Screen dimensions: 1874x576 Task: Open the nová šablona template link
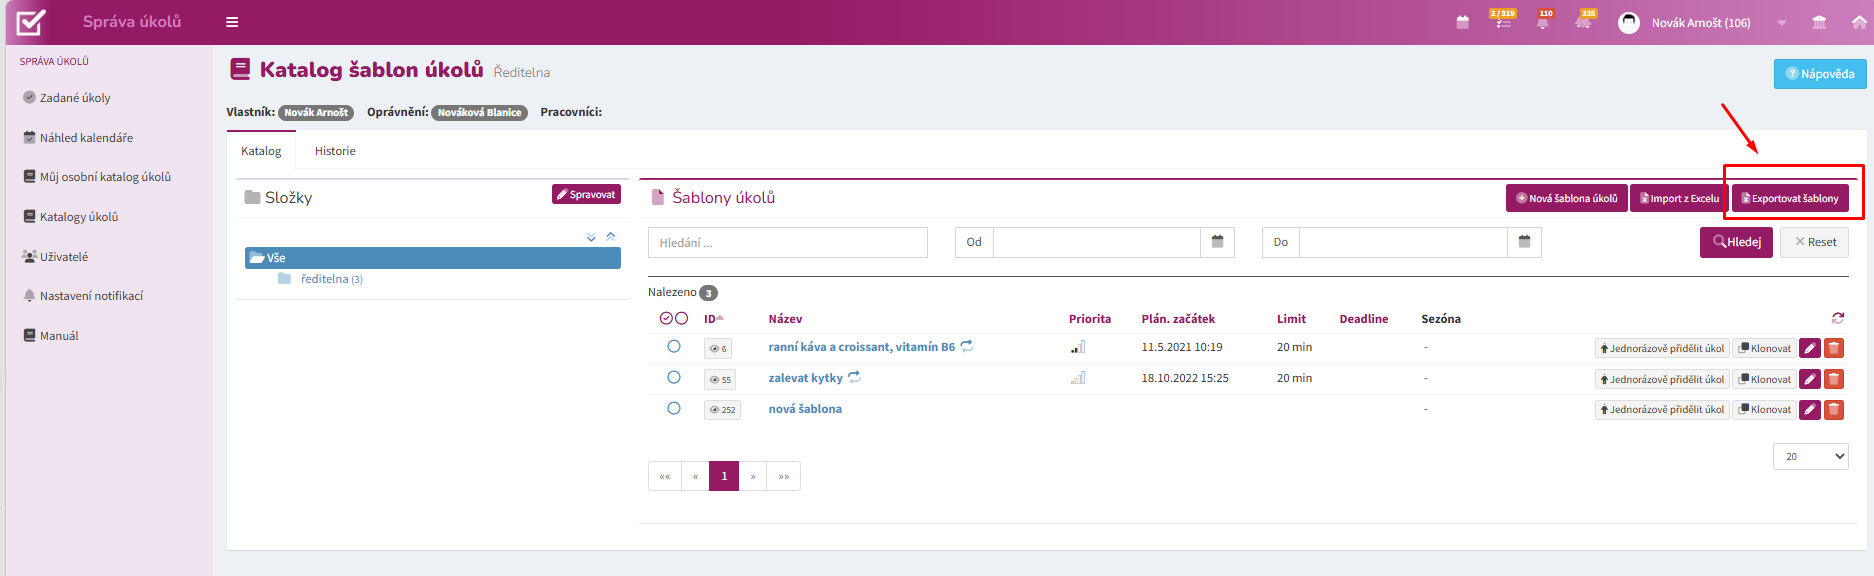tap(805, 409)
